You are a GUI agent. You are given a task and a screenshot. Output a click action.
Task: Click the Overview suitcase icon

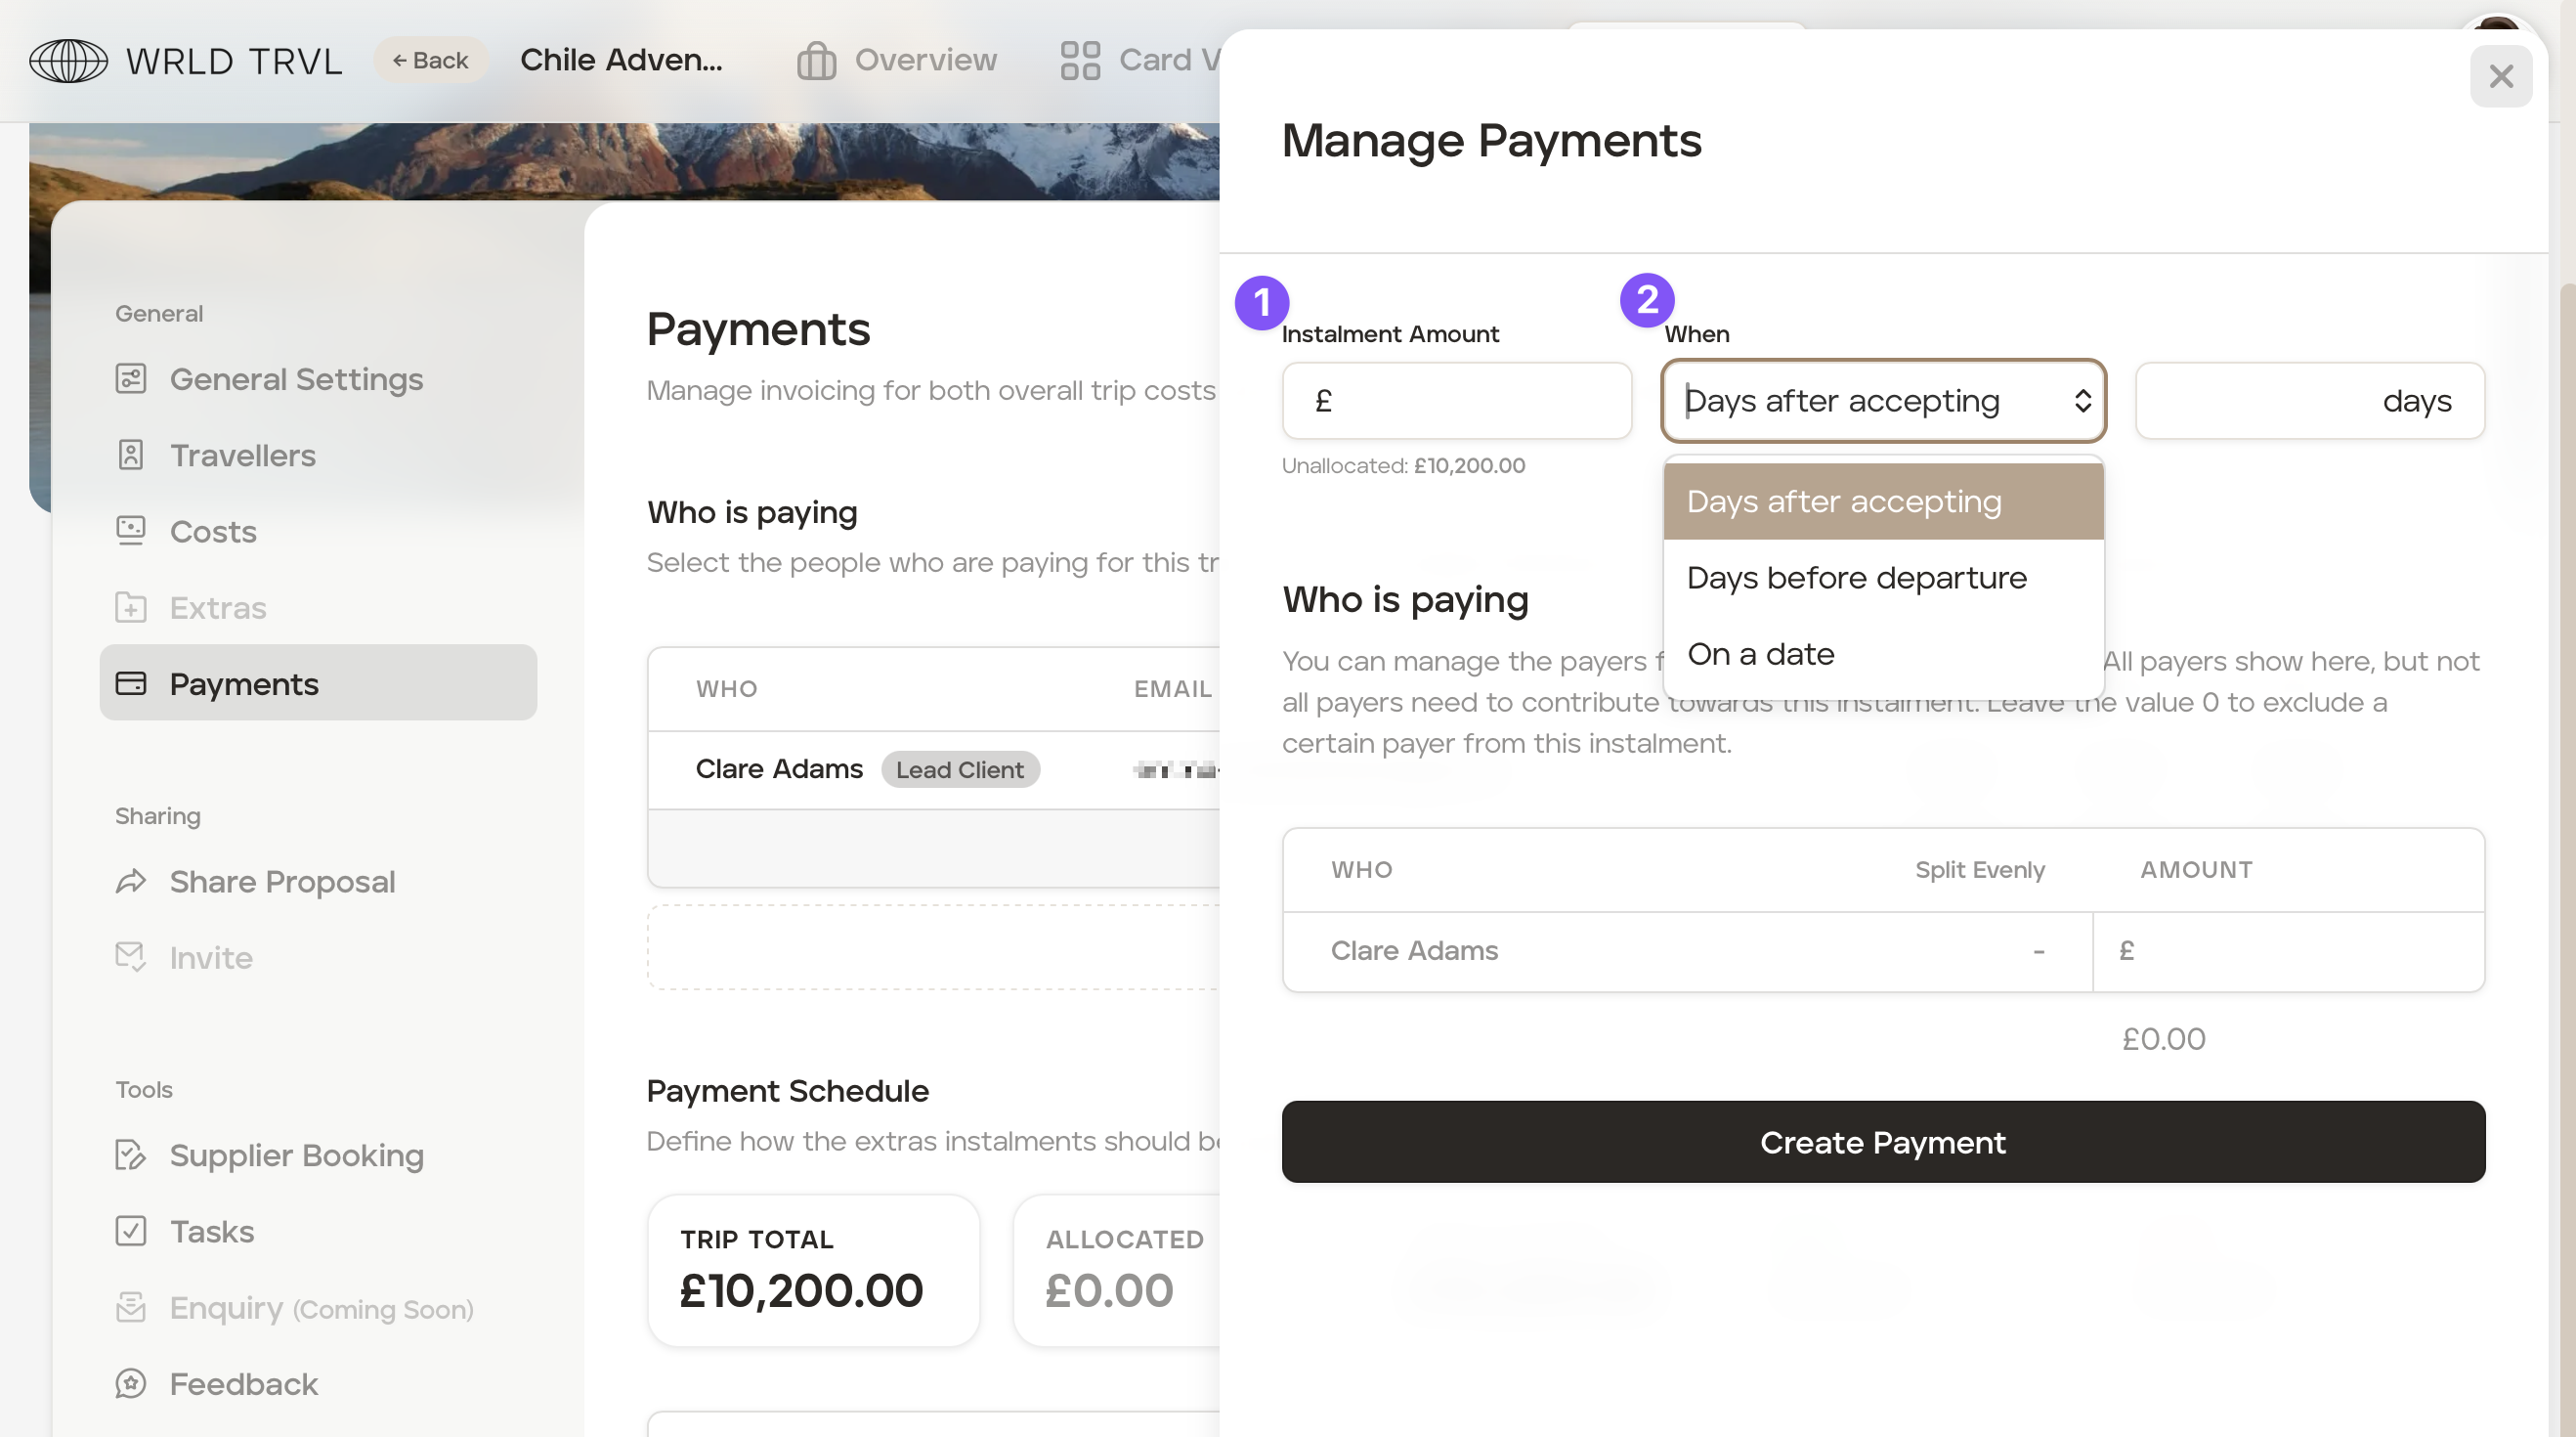point(816,61)
